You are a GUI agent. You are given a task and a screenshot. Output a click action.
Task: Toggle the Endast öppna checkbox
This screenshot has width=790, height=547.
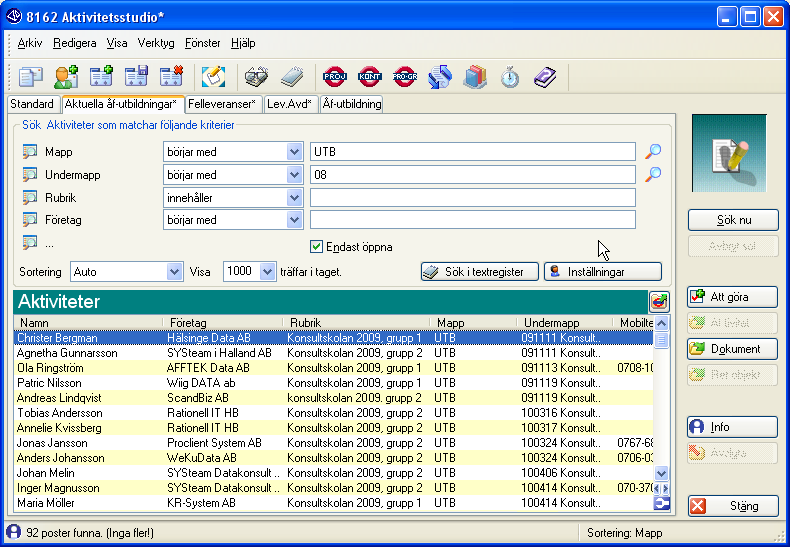(x=316, y=247)
